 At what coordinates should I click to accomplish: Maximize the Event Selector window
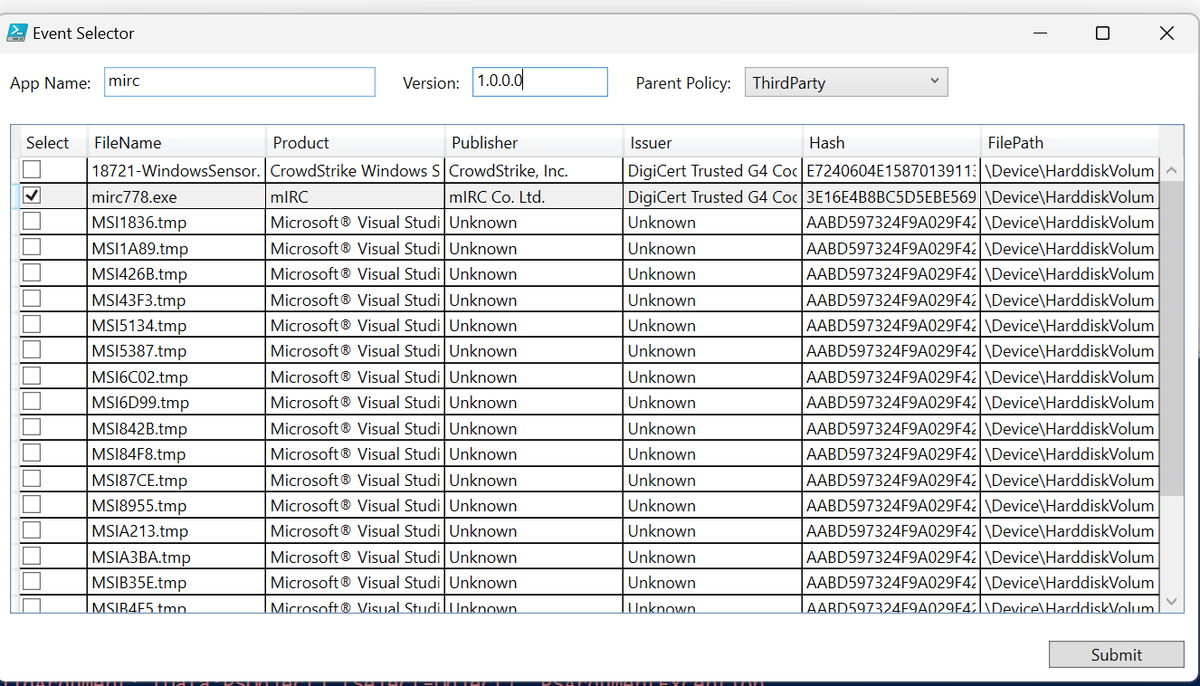pyautogui.click(x=1102, y=33)
